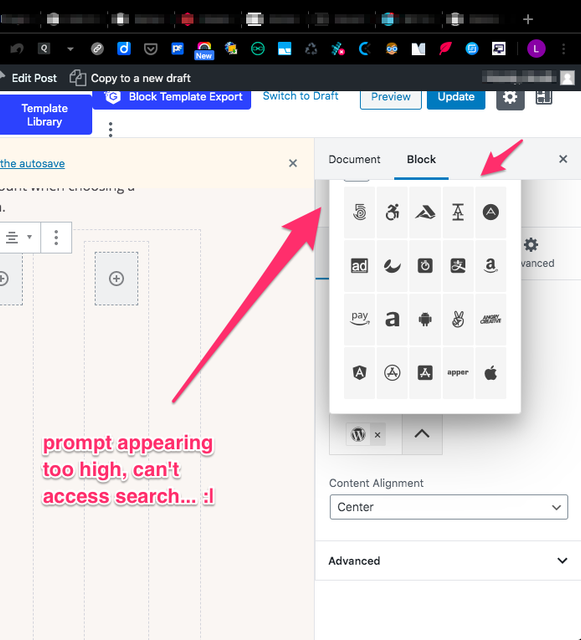581x640 pixels.
Task: Choose the Apper text icon
Action: (x=458, y=373)
